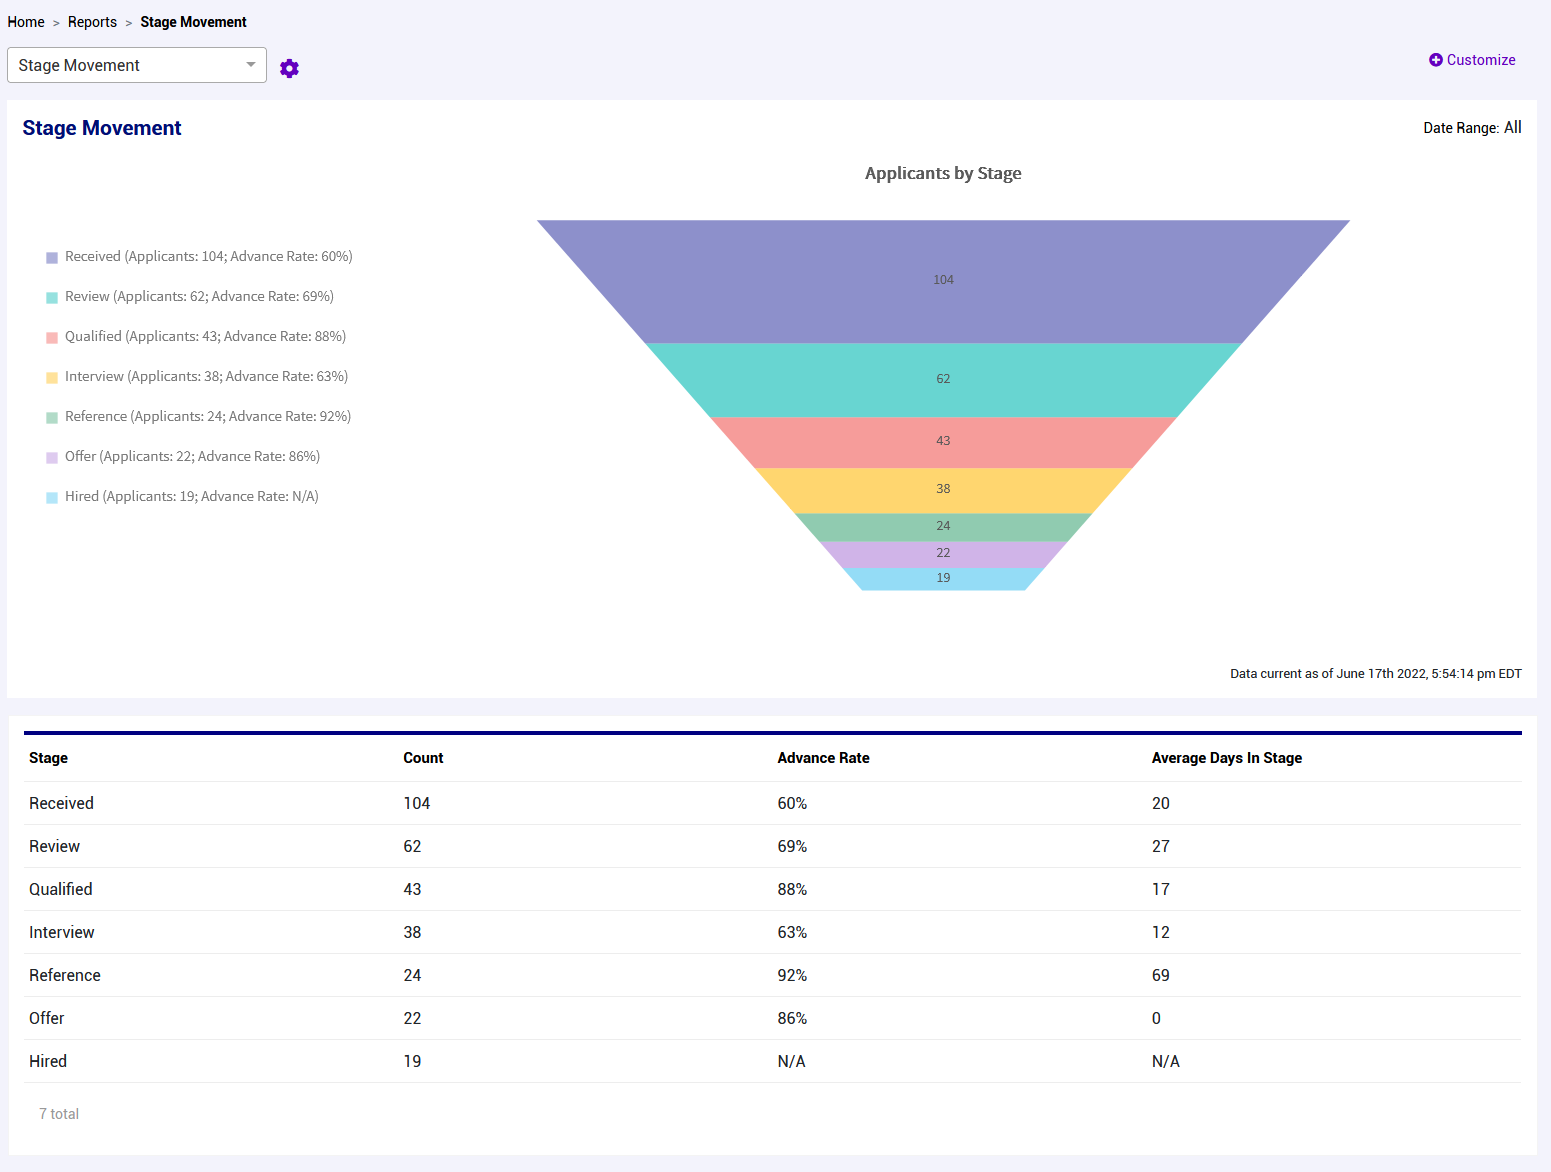
Task: Click the Qualified row in the table
Action: coord(60,889)
